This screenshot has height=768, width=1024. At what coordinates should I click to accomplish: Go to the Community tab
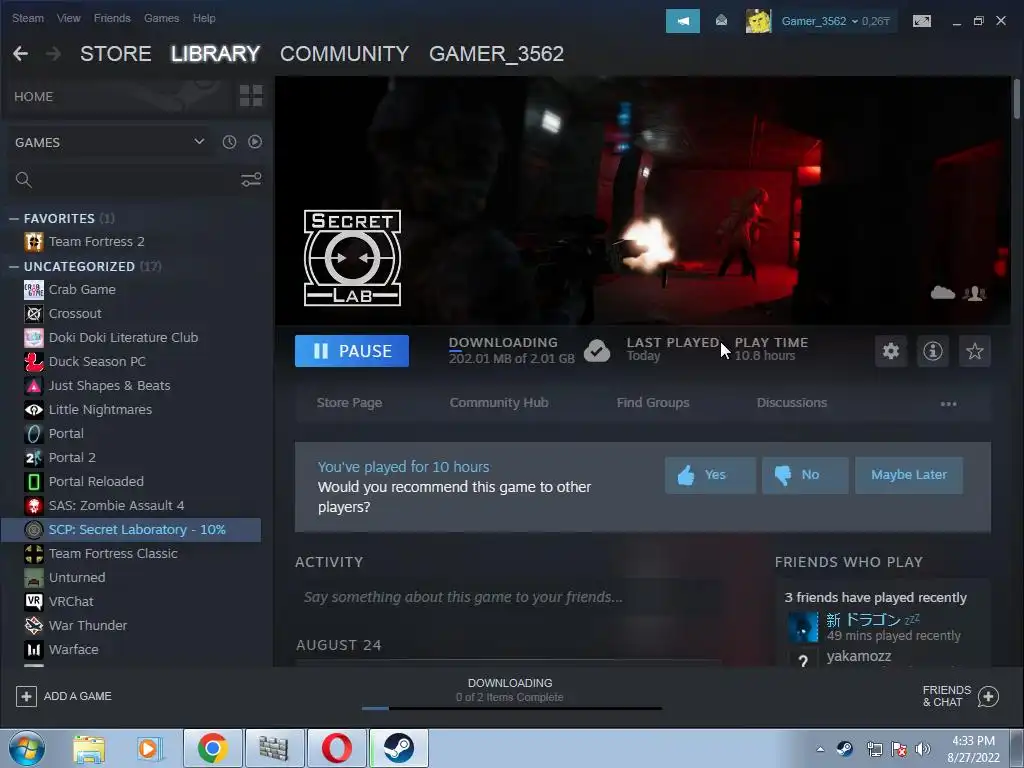(x=344, y=54)
